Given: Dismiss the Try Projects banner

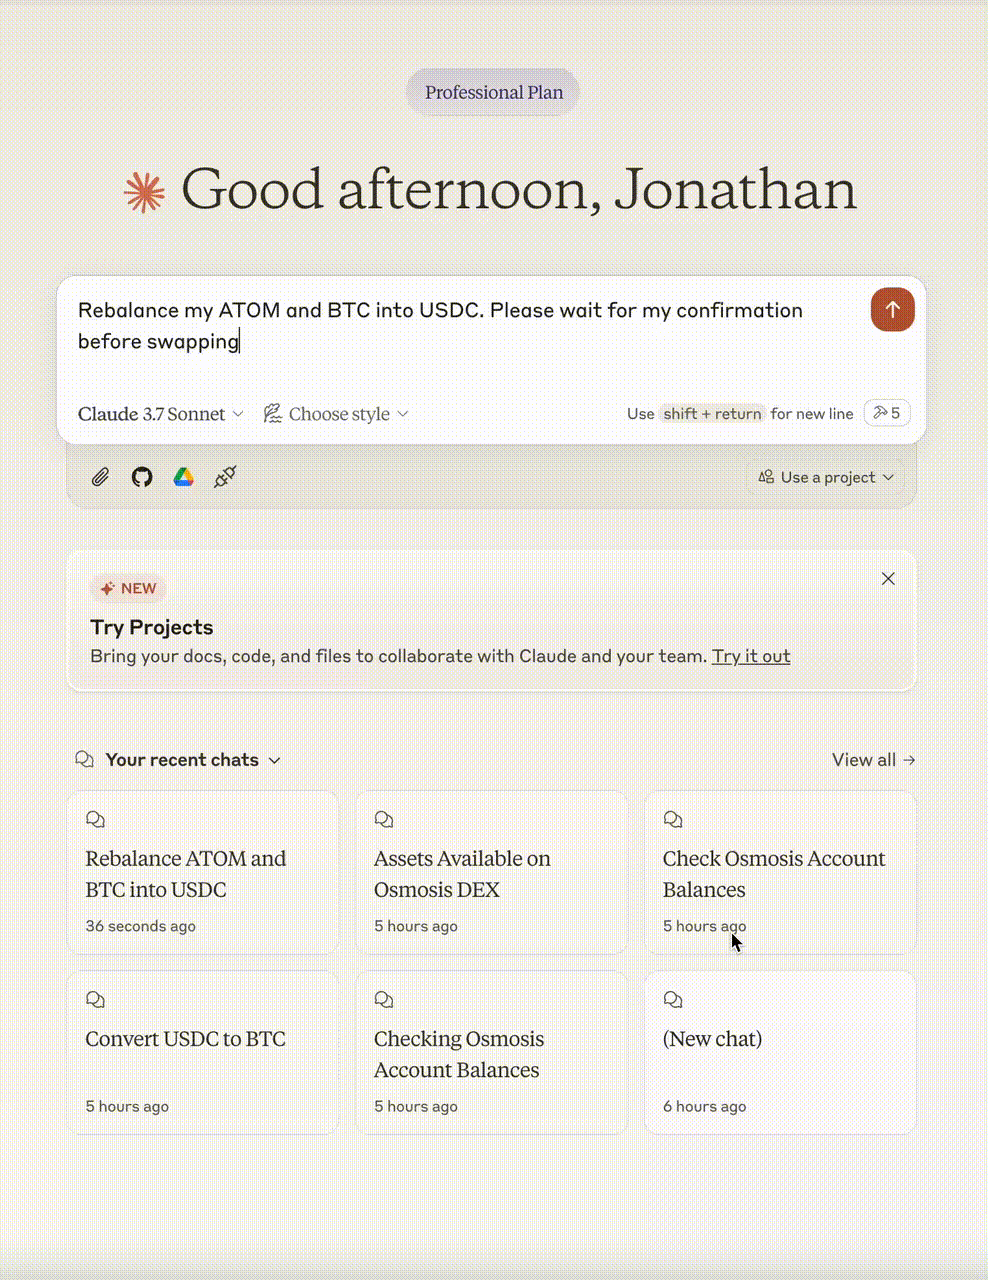Looking at the screenshot, I should tap(888, 579).
